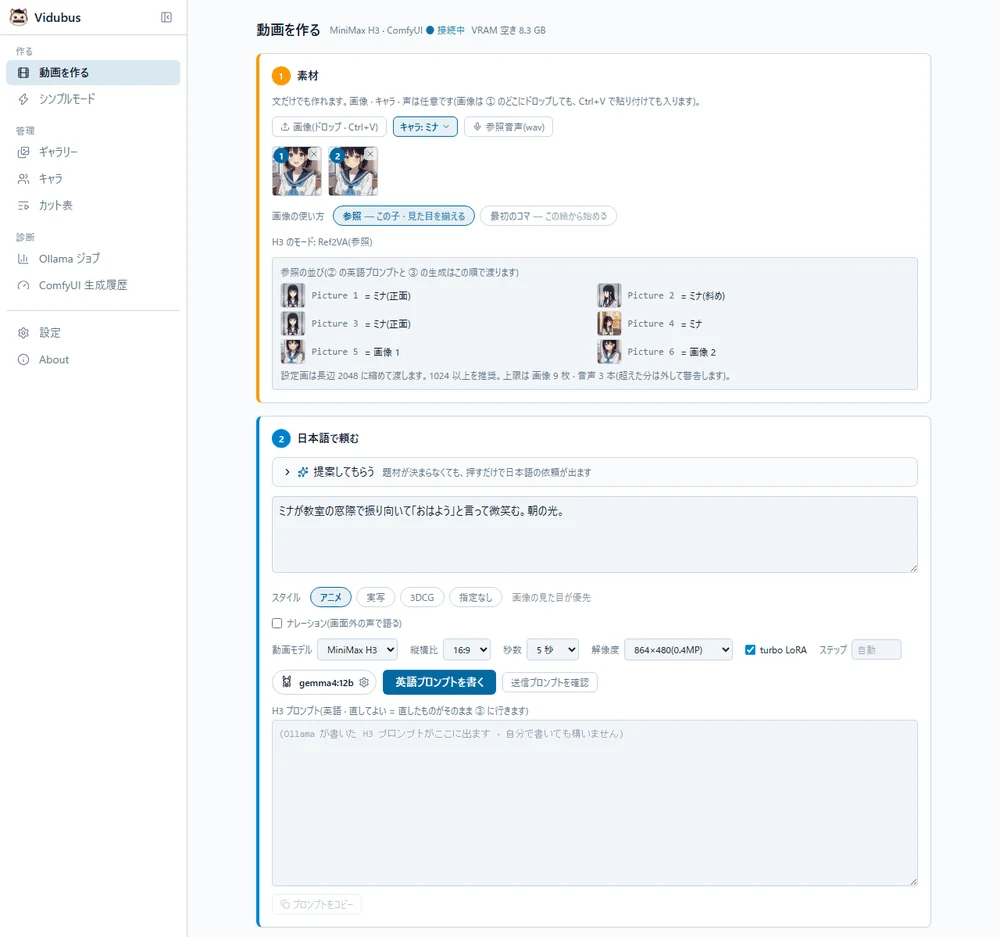Click the 接続中 connection status text
Image resolution: width=1000 pixels, height=937 pixels.
[451, 30]
